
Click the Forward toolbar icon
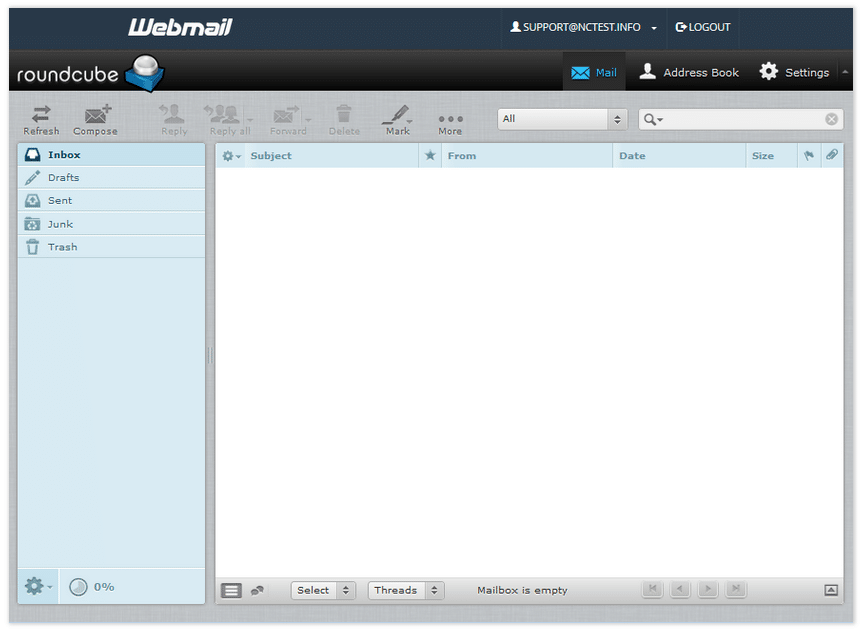pos(286,120)
